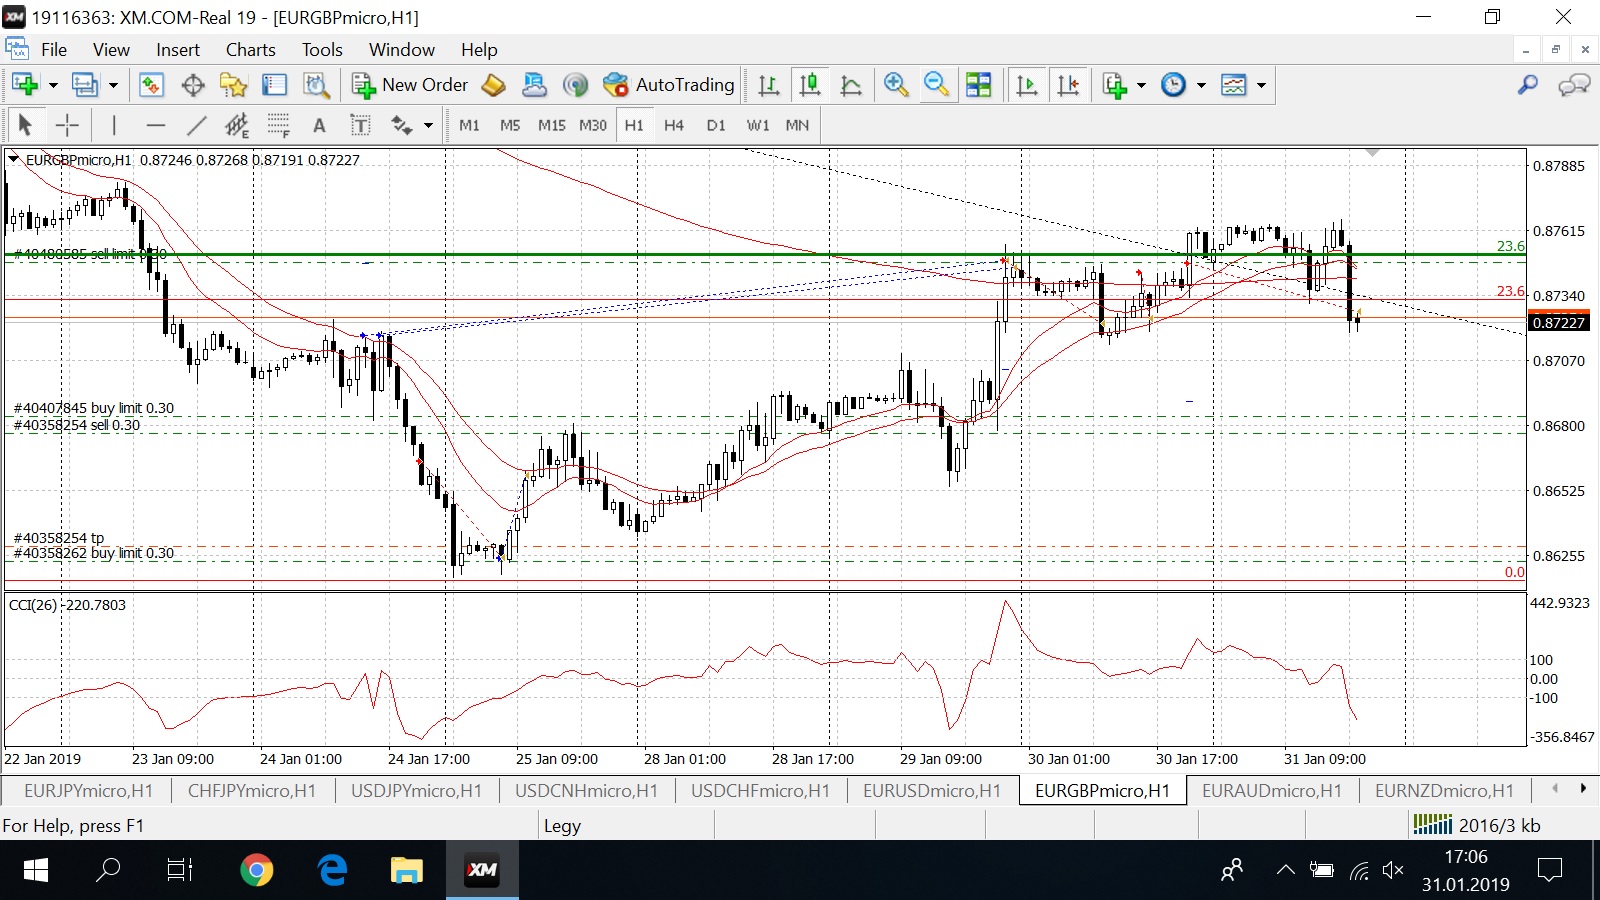Enable the Chart Shift toggle

coord(1068,85)
